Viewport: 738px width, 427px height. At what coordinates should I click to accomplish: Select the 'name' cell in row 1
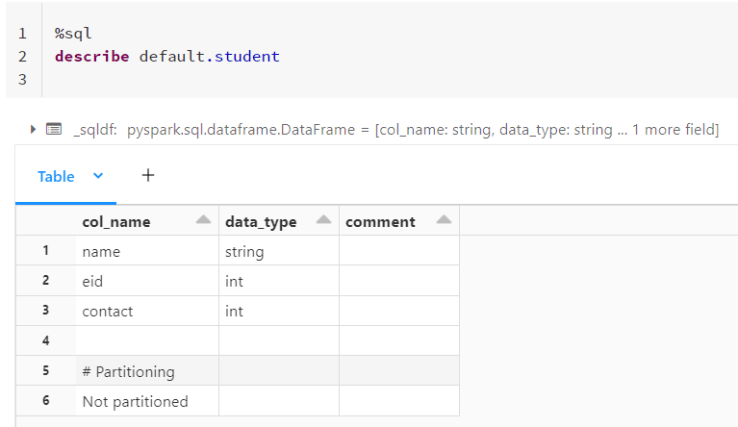coord(101,252)
